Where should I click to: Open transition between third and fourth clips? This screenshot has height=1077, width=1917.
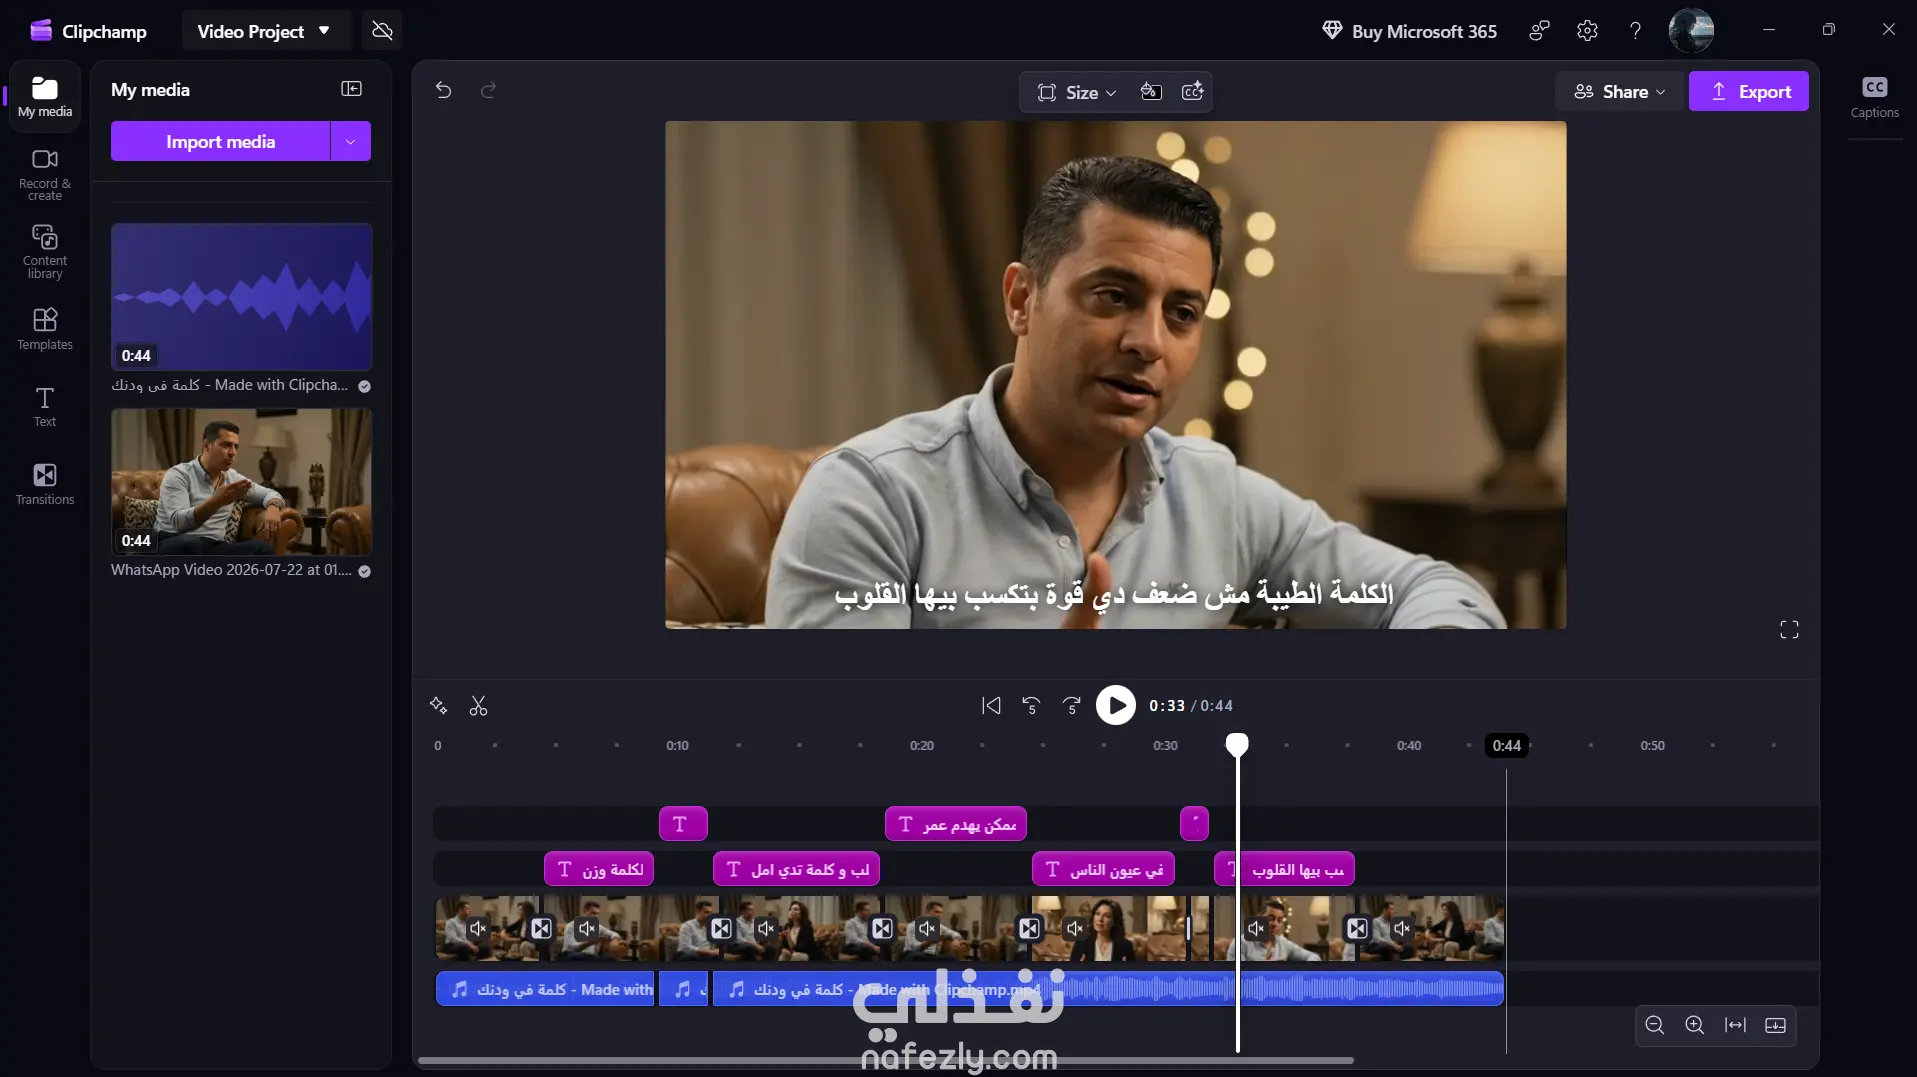click(882, 928)
